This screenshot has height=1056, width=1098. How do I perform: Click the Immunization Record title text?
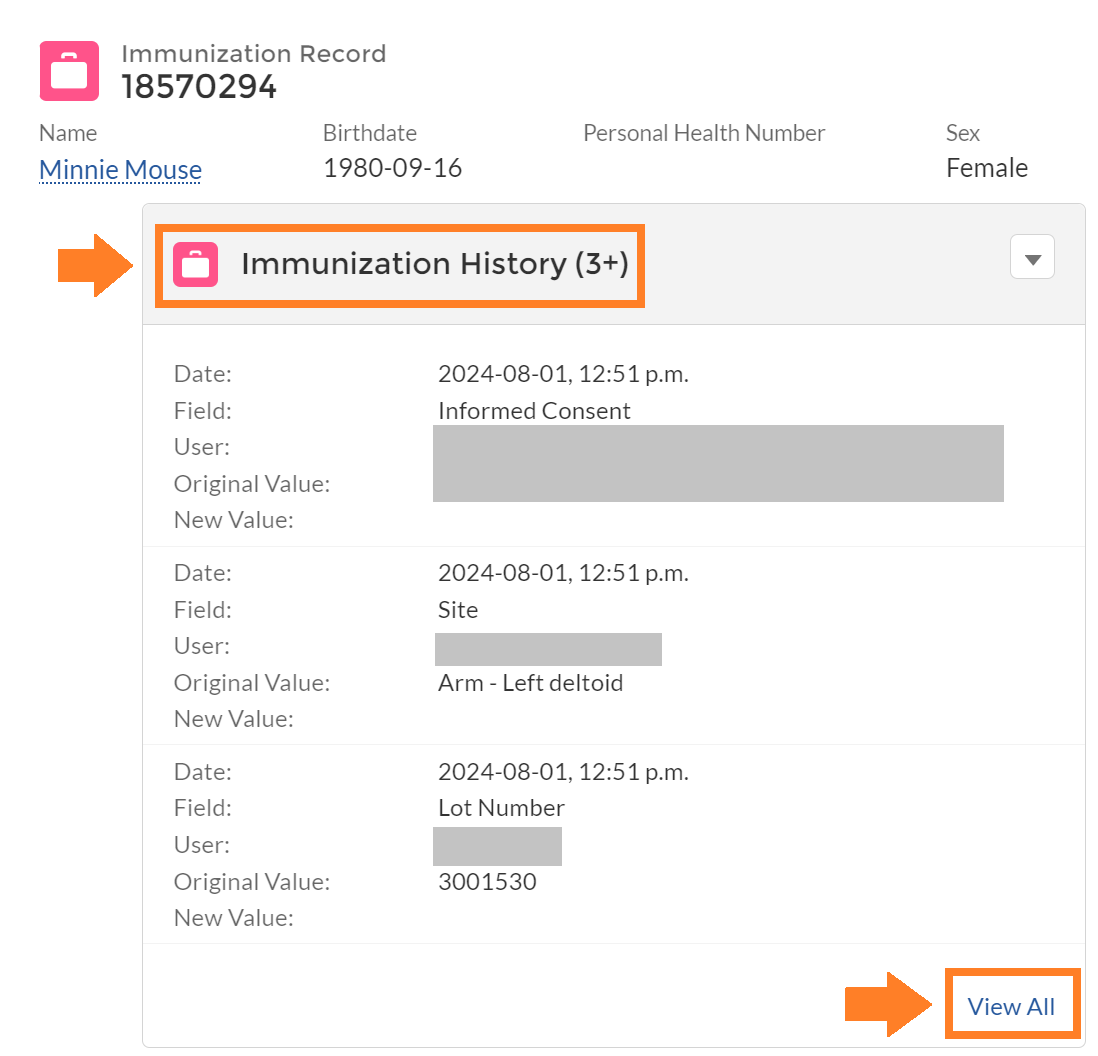point(253,54)
